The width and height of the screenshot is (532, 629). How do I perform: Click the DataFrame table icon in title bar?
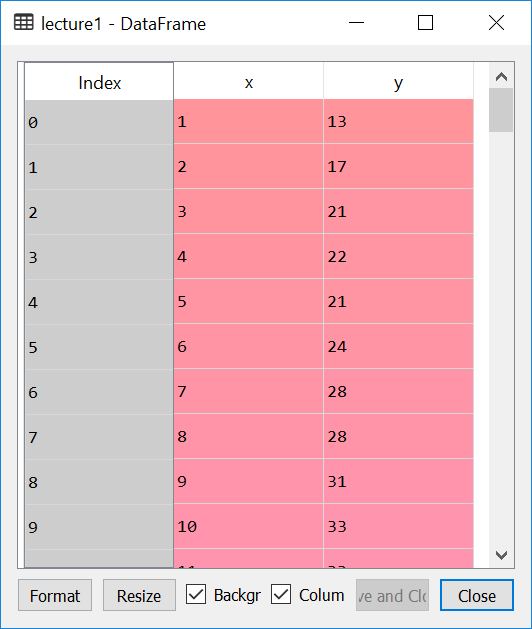click(x=24, y=23)
